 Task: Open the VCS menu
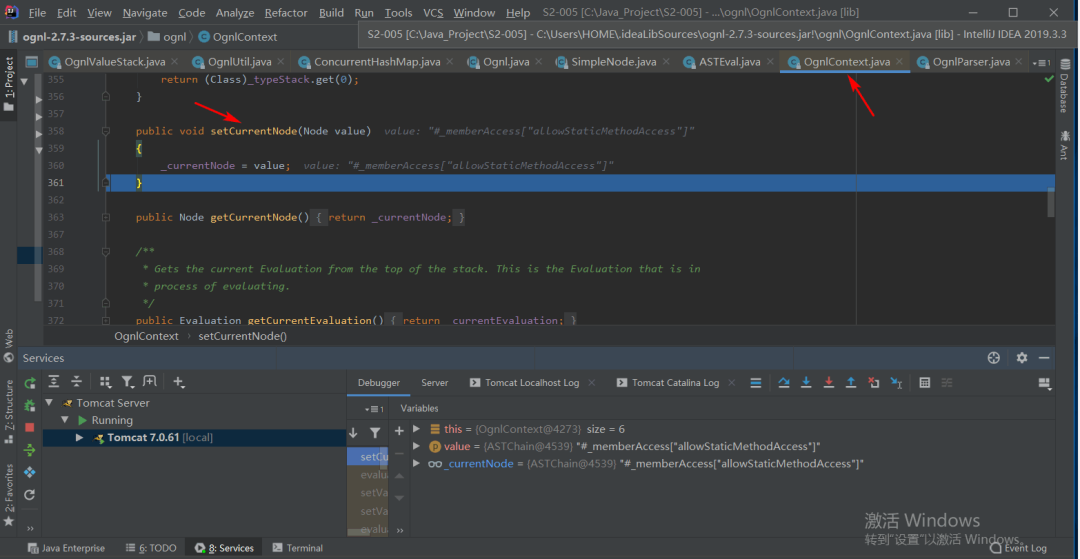pos(433,13)
